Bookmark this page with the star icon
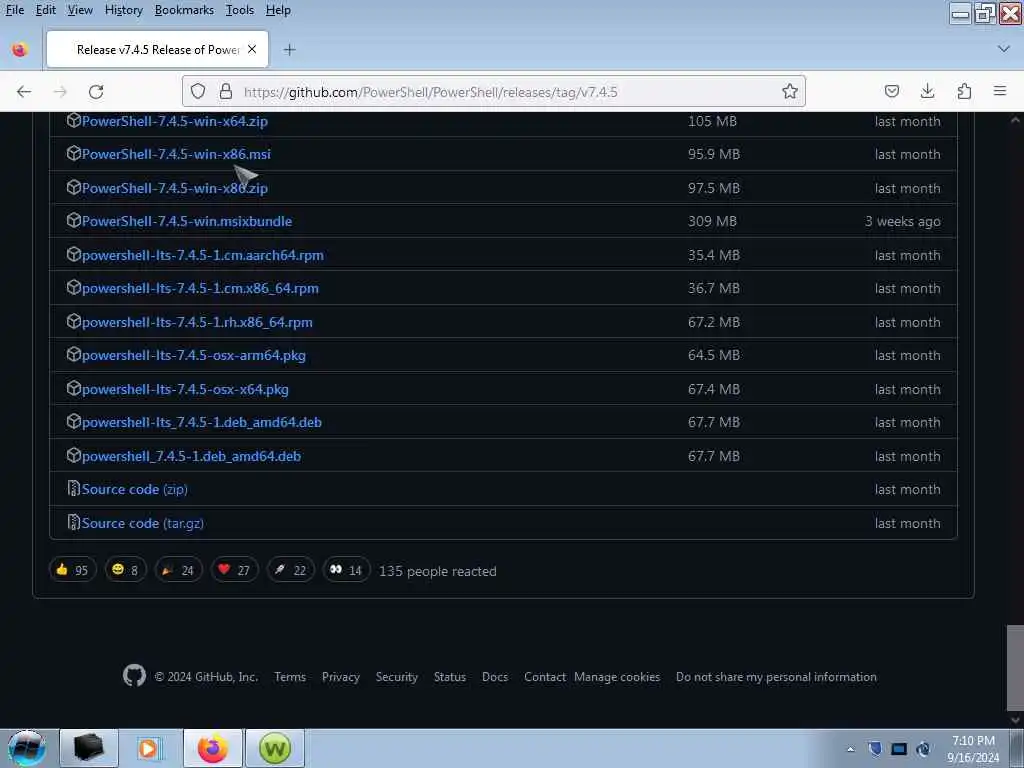 [x=790, y=91]
